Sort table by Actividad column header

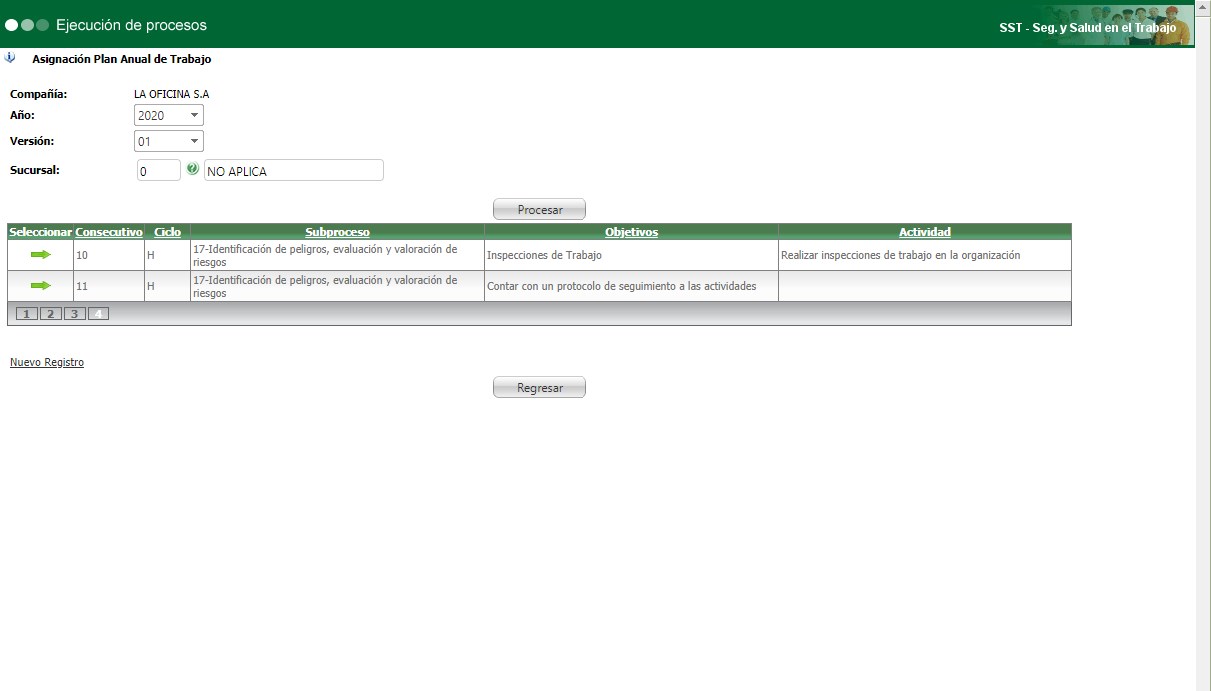click(924, 232)
